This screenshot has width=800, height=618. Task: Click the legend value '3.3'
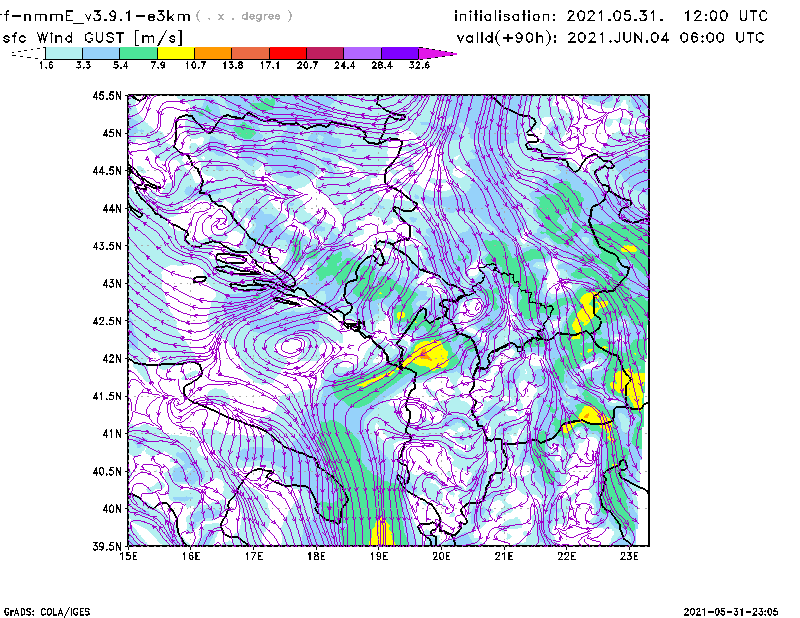click(83, 65)
